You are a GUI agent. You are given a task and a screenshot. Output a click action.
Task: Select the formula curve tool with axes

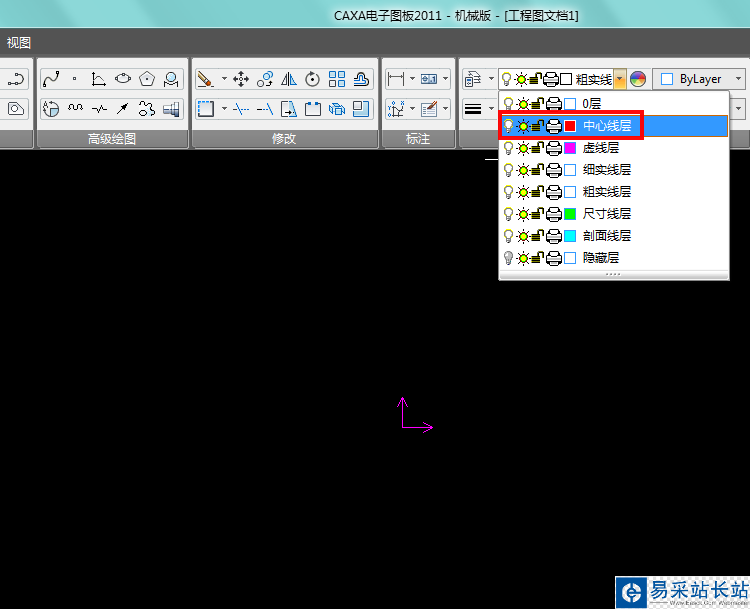pyautogui.click(x=99, y=79)
